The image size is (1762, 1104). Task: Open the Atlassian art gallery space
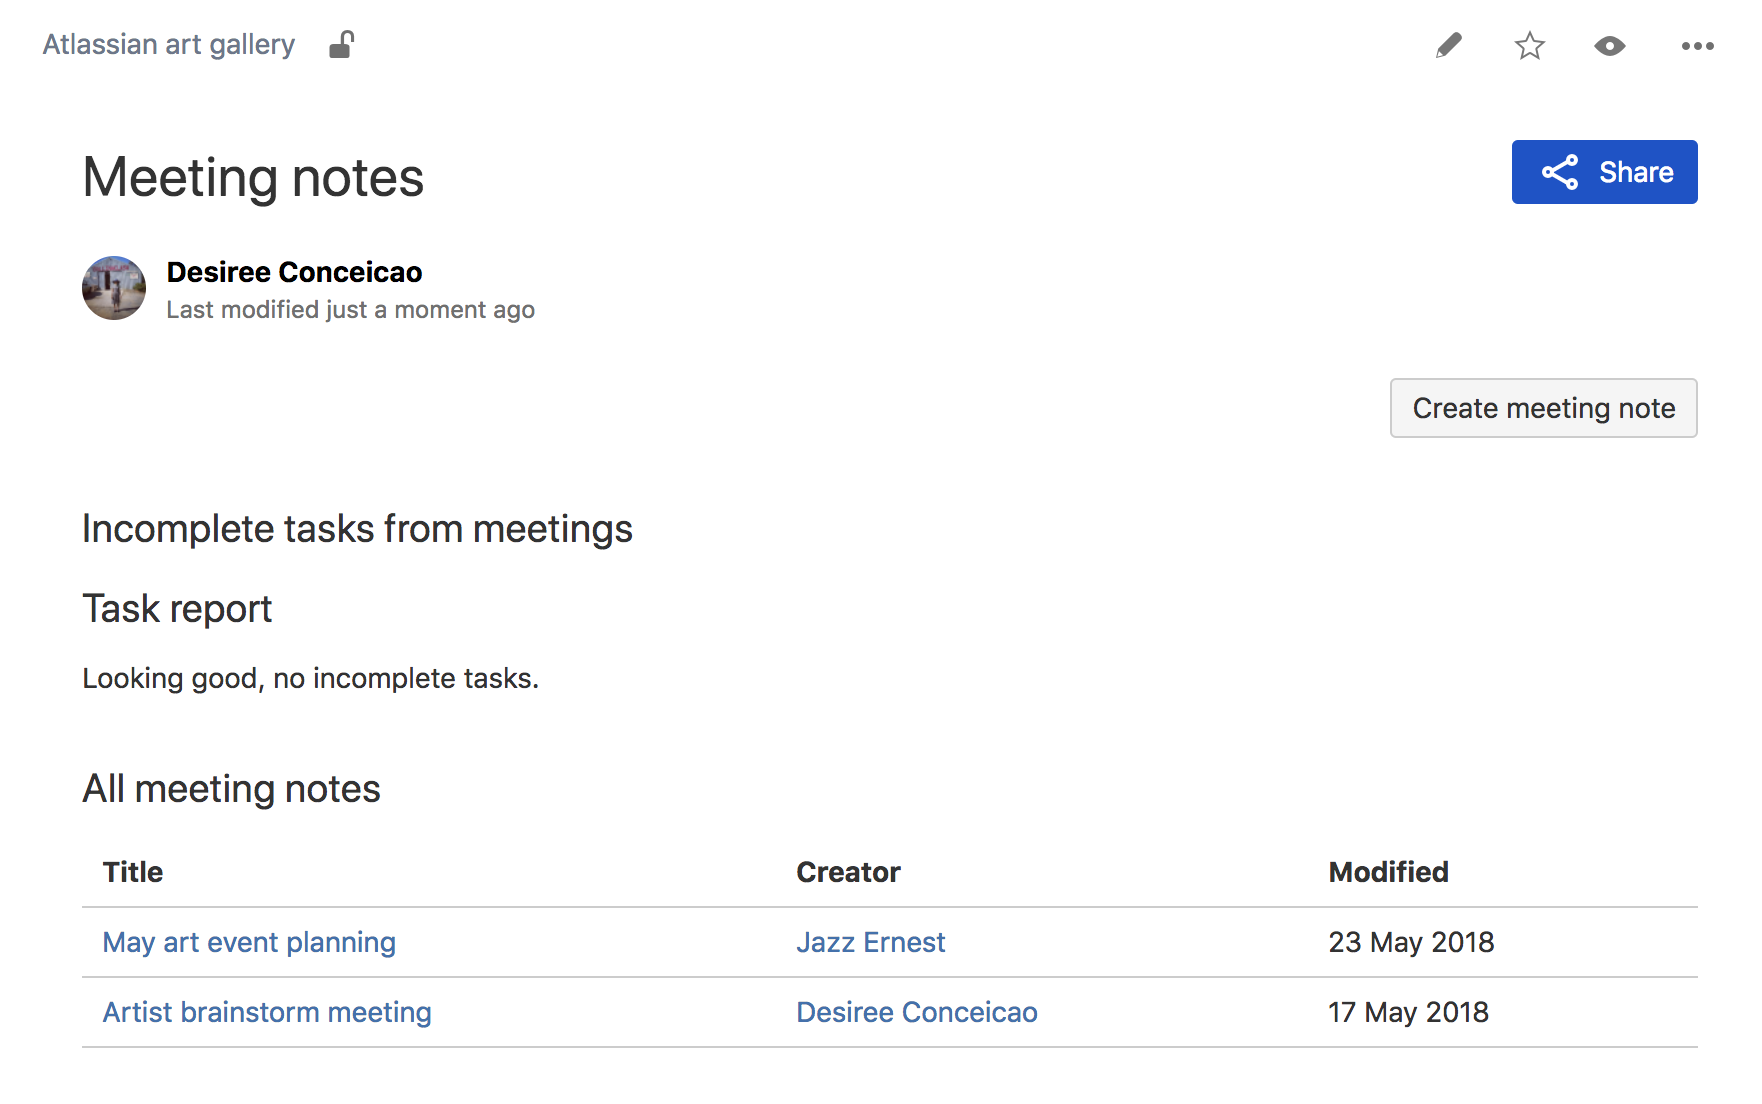tap(167, 44)
